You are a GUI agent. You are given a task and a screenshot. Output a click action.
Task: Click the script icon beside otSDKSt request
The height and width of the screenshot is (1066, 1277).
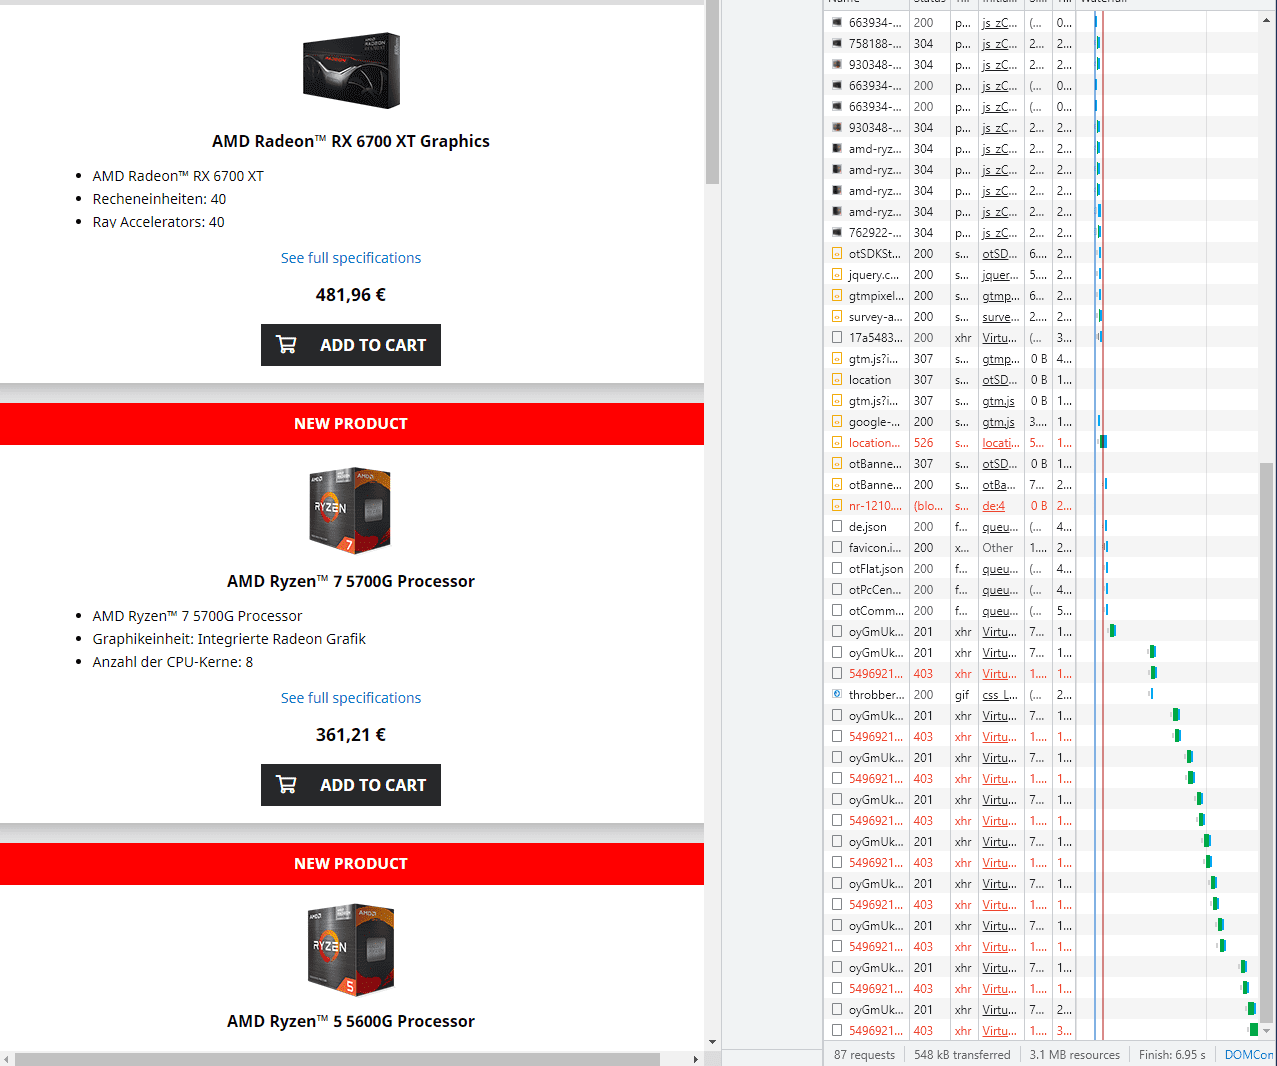(837, 254)
